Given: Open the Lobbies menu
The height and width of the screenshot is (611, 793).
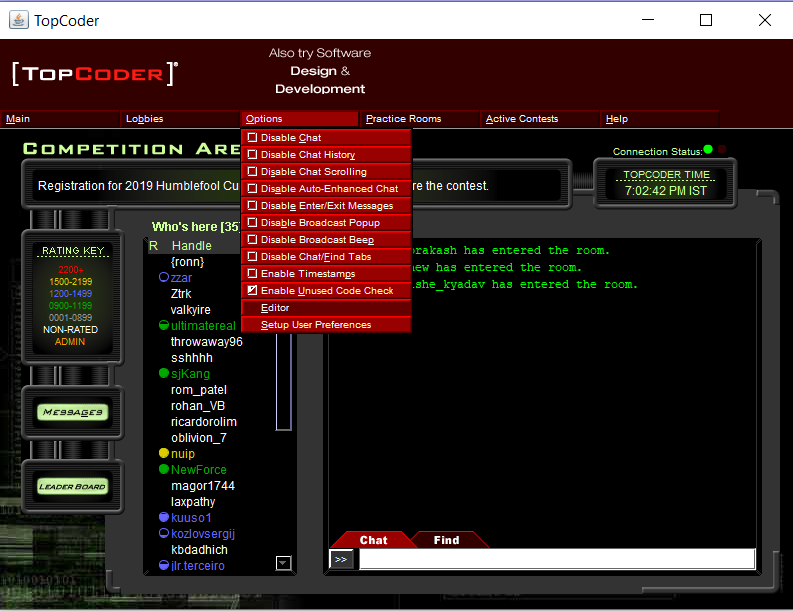Looking at the screenshot, I should tap(179, 119).
